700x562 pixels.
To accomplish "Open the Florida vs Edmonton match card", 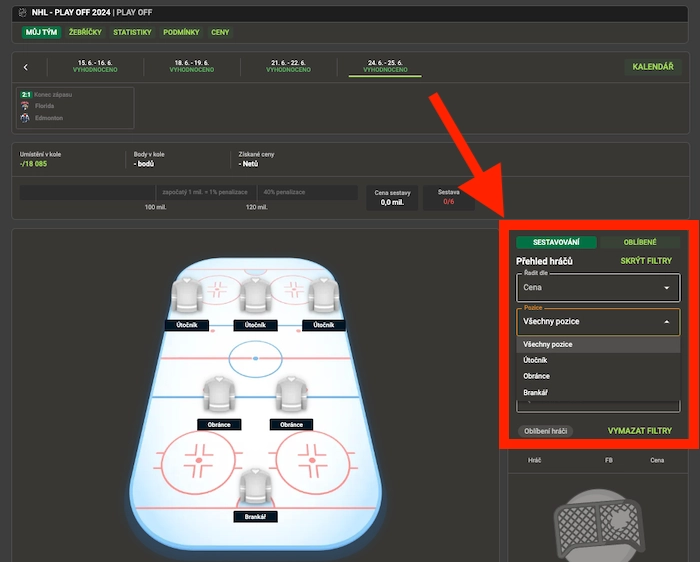I will coord(74,106).
